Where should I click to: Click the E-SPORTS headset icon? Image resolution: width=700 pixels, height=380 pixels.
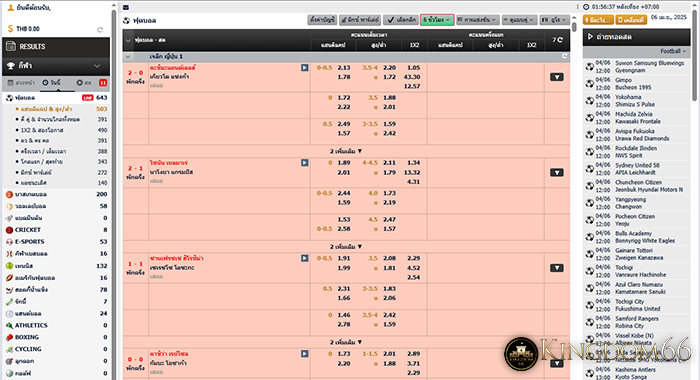(9, 242)
